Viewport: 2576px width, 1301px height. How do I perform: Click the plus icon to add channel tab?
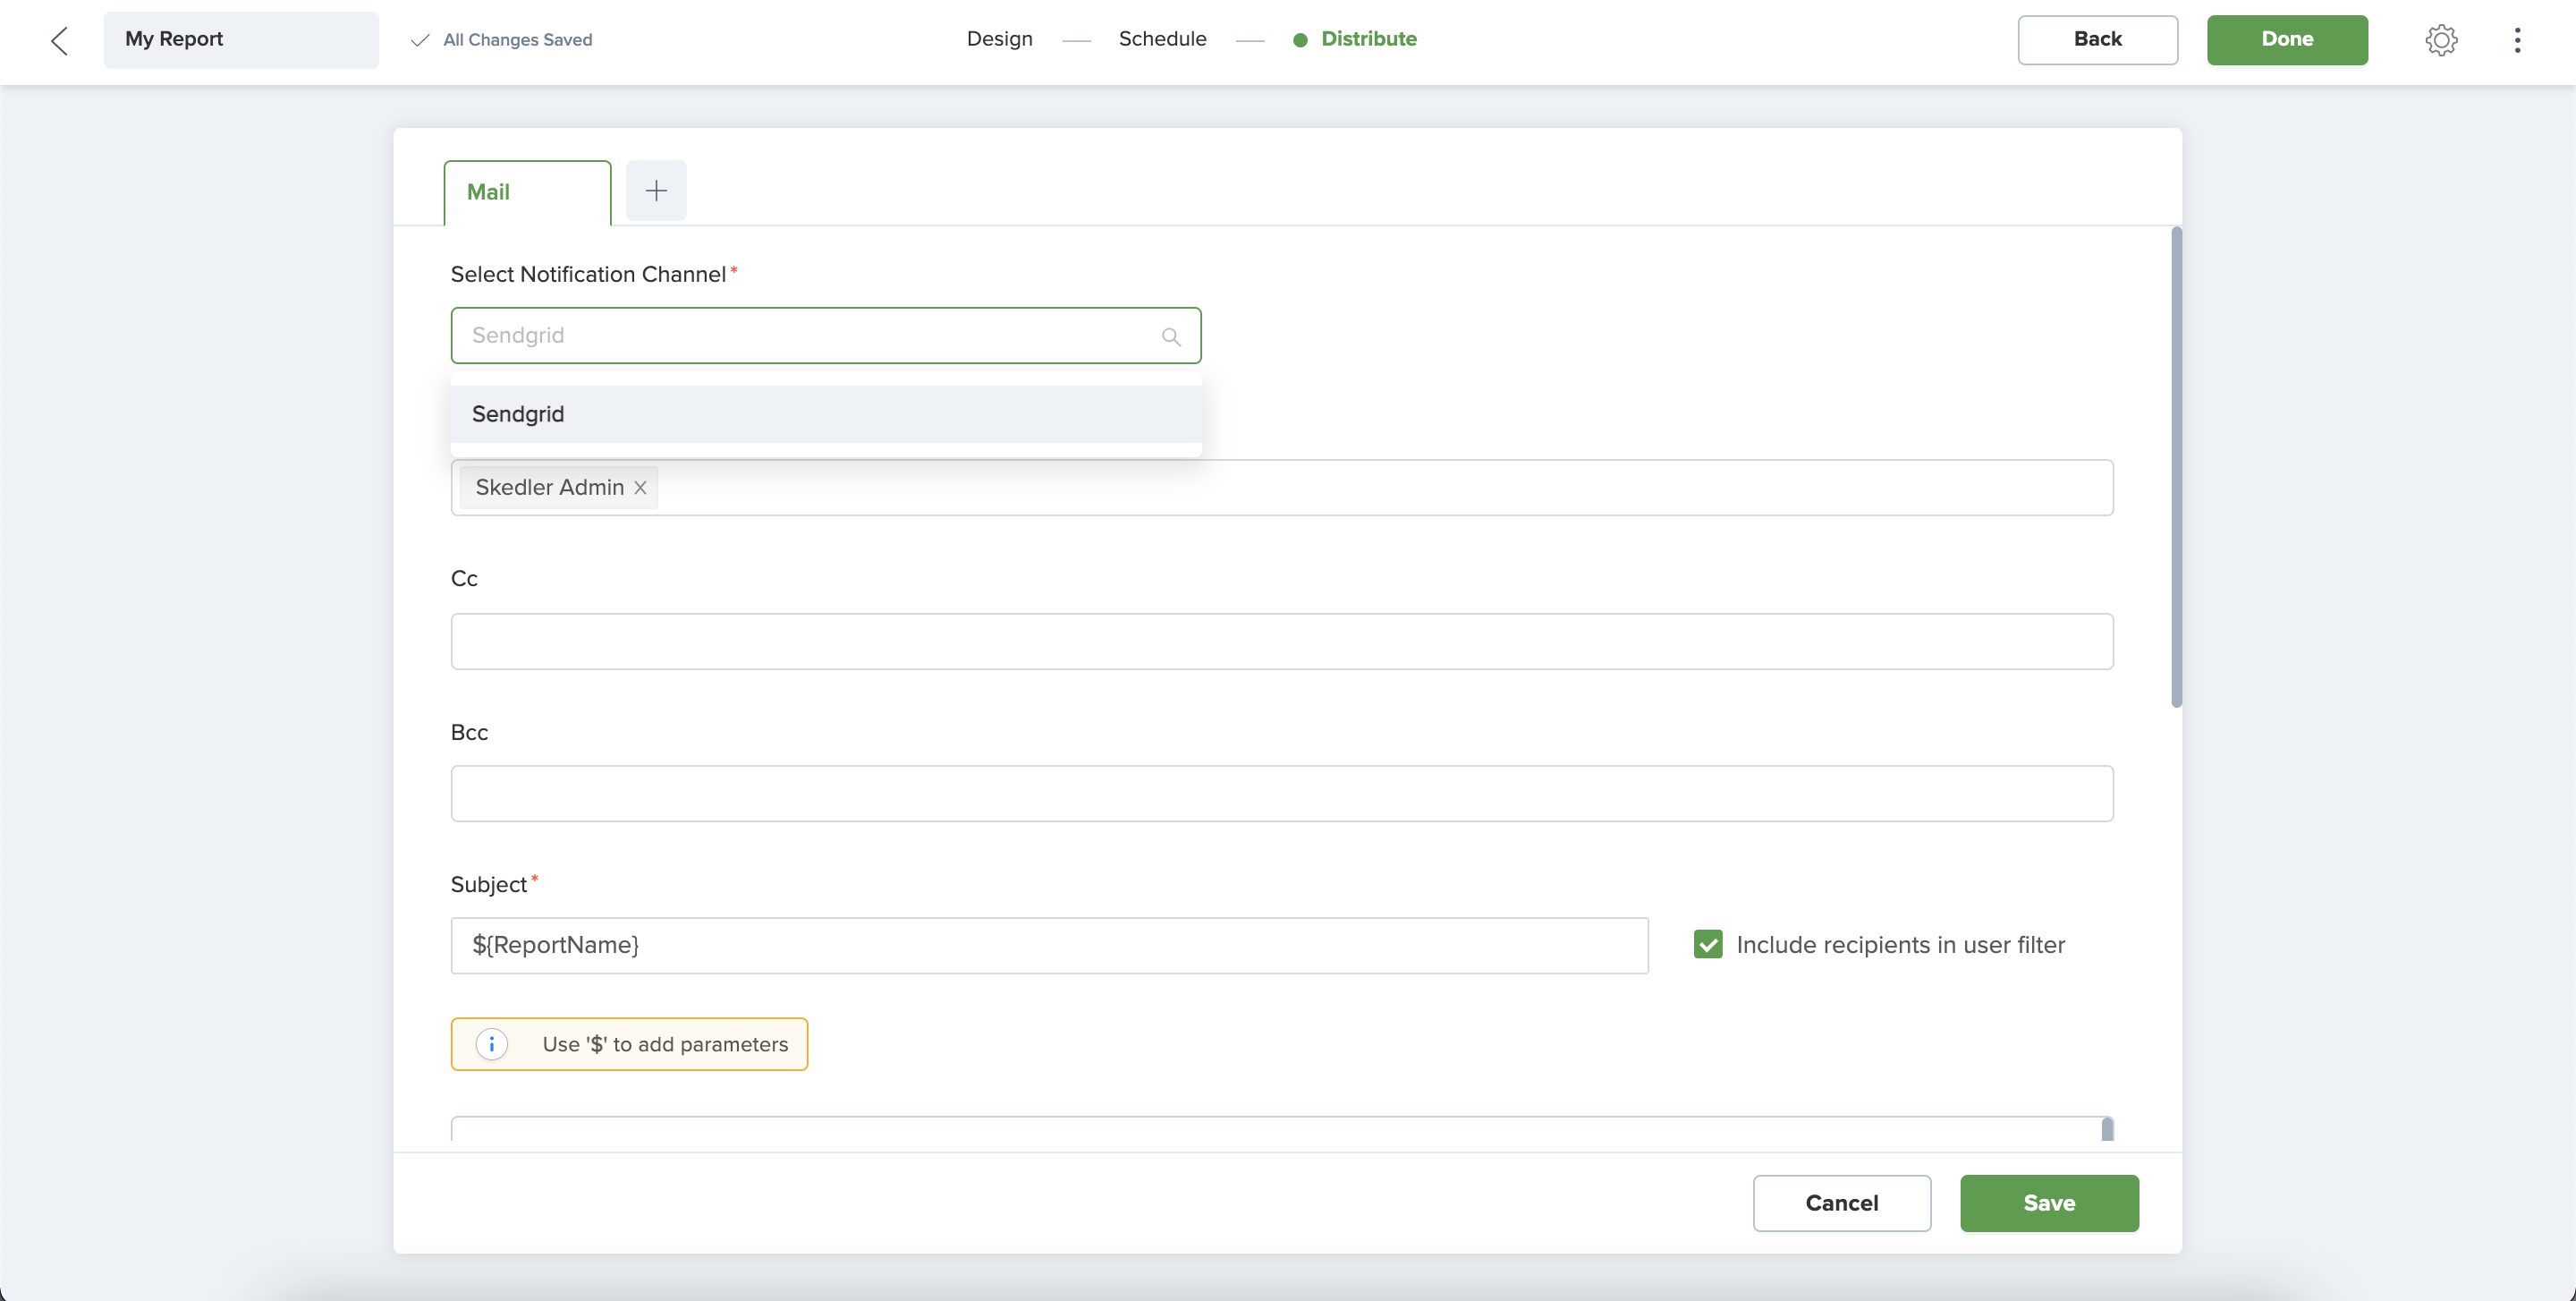pyautogui.click(x=656, y=190)
